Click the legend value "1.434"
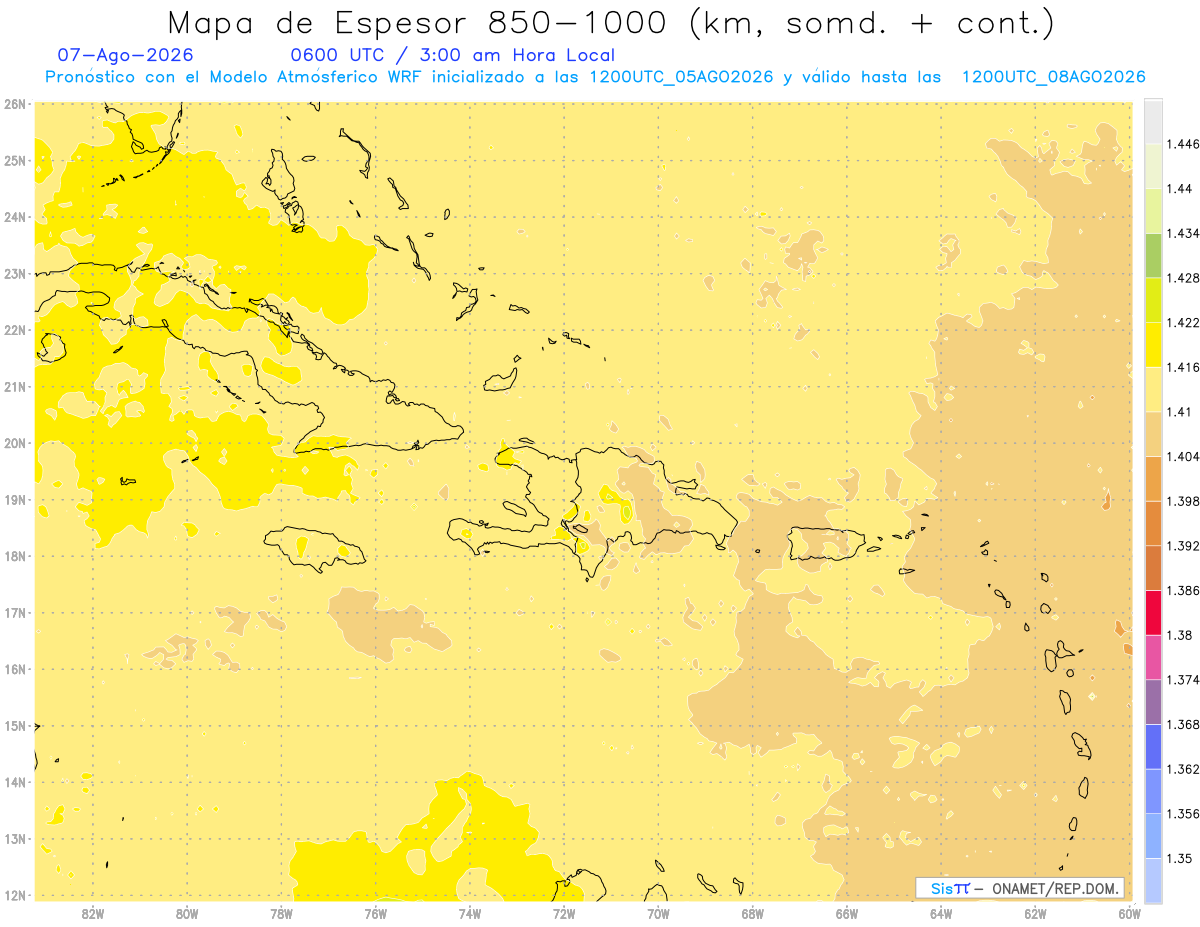Image resolution: width=1200 pixels, height=927 pixels. pyautogui.click(x=1183, y=233)
